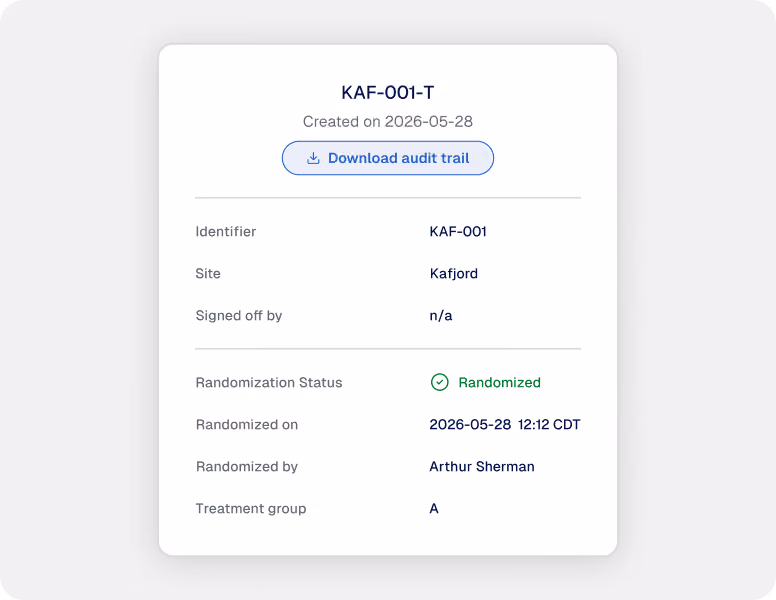This screenshot has width=776, height=600.
Task: Click the Site label
Action: click(x=208, y=273)
